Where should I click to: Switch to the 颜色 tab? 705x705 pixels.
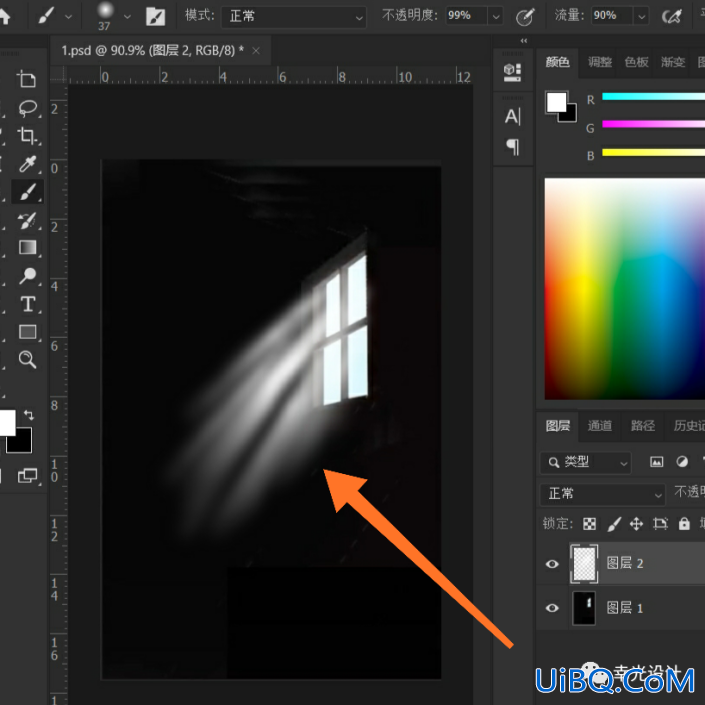(x=558, y=62)
